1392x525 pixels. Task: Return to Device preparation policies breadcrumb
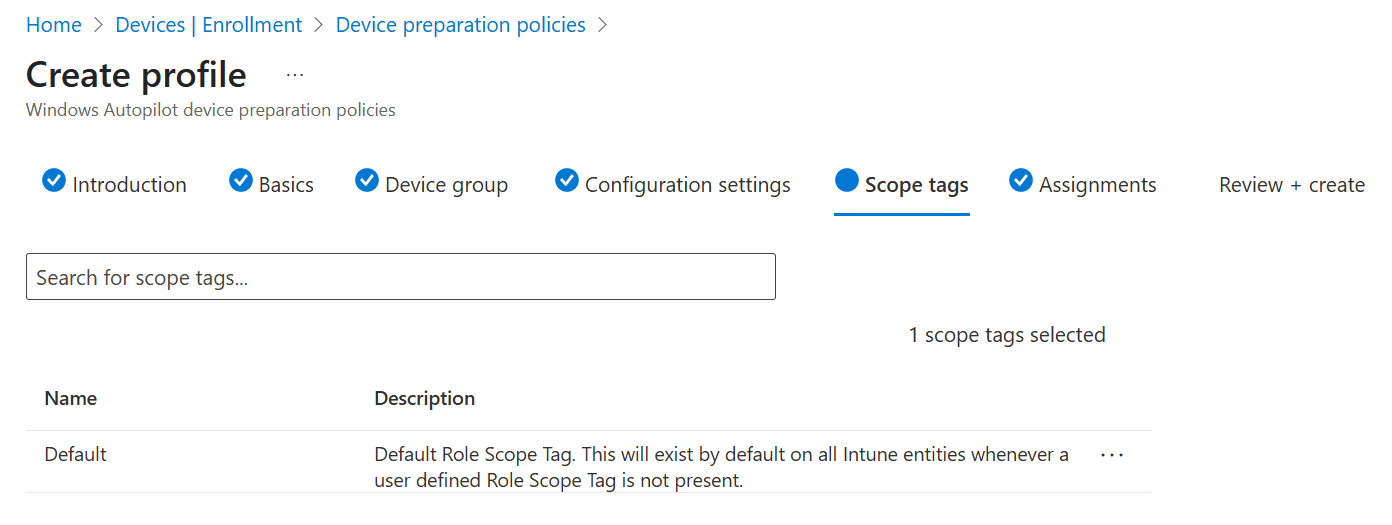tap(460, 25)
